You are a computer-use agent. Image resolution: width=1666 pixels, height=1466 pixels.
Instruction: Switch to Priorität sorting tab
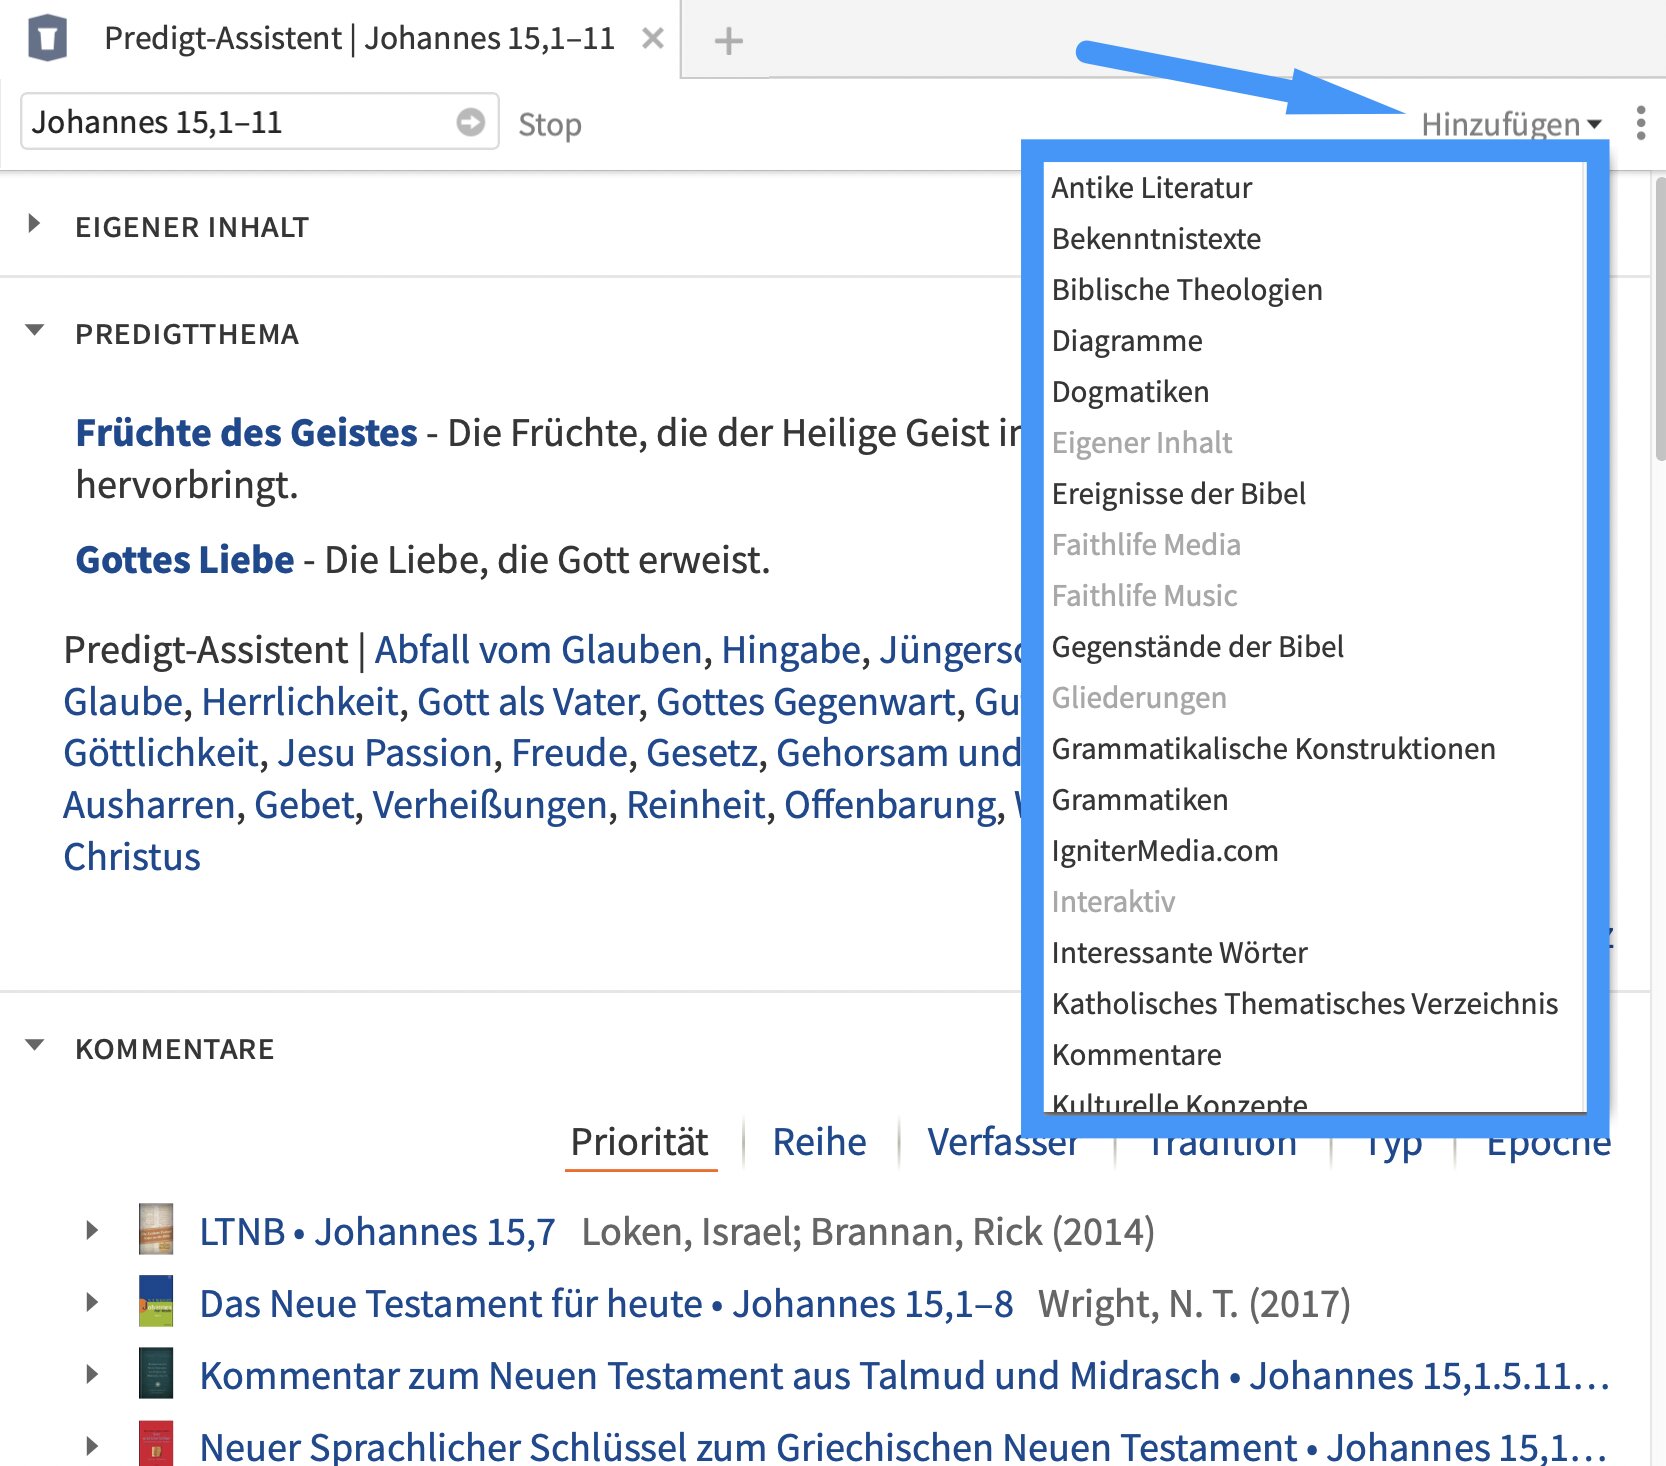coord(640,1142)
